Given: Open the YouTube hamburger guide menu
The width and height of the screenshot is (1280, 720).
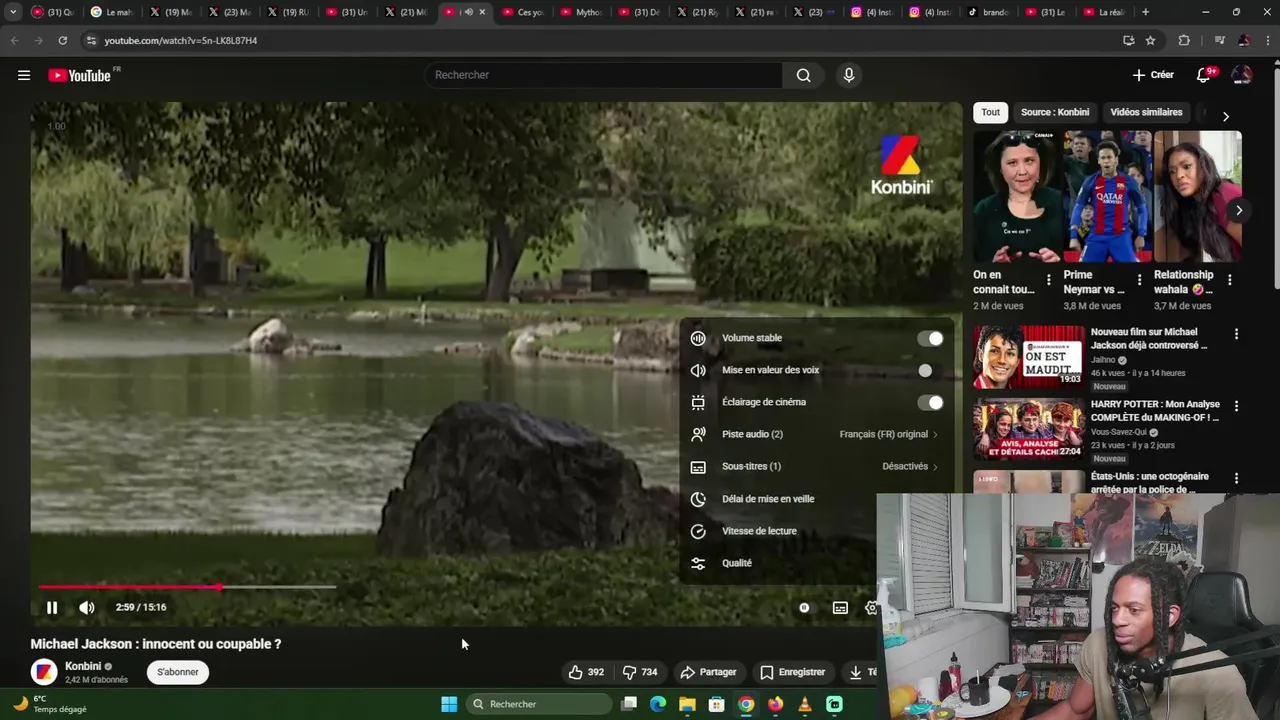Looking at the screenshot, I should pos(24,75).
